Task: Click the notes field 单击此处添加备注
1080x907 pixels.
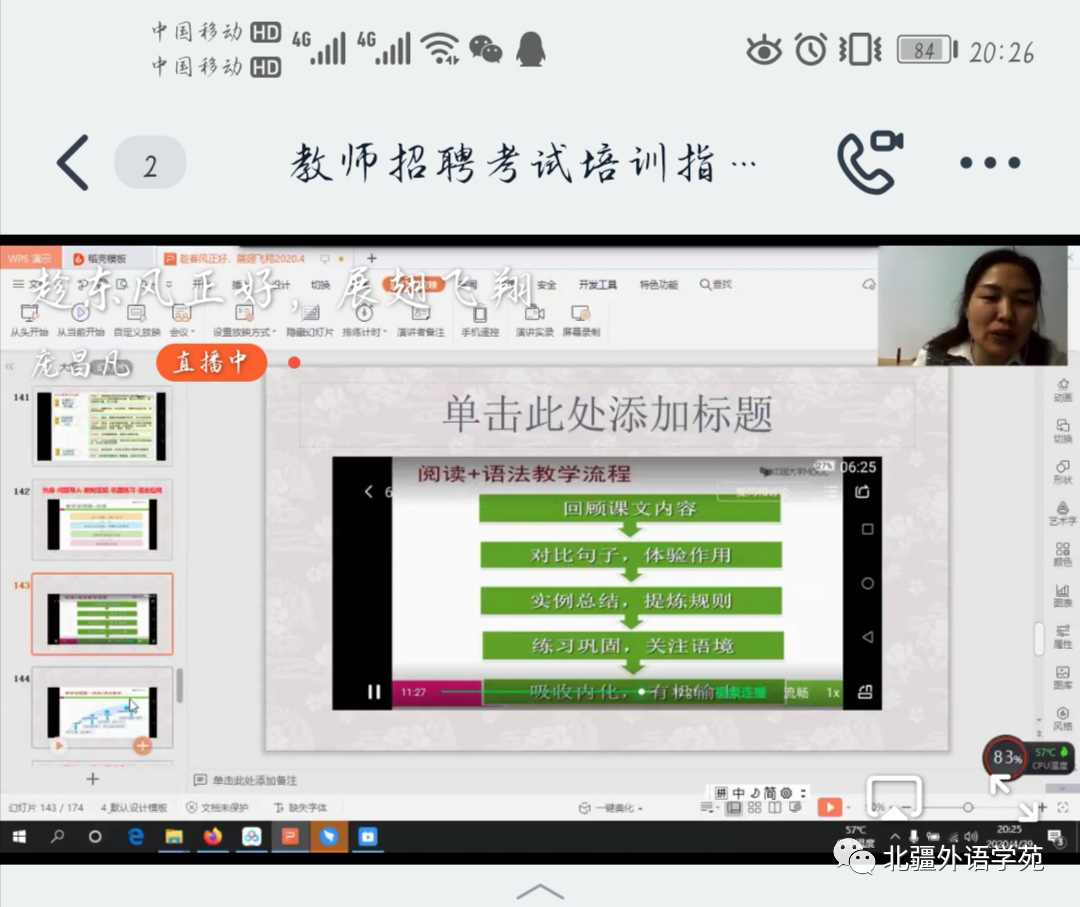Action: point(254,780)
